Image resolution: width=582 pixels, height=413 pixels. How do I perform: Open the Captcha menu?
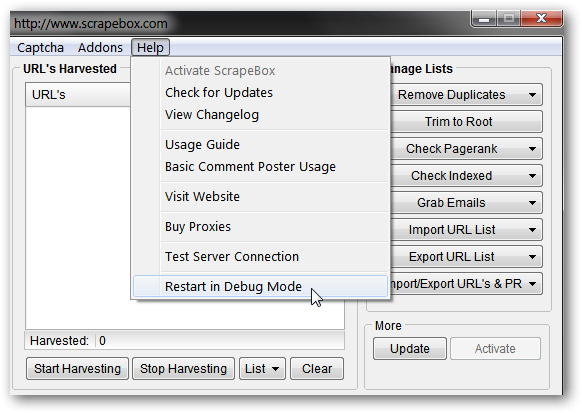(40, 47)
